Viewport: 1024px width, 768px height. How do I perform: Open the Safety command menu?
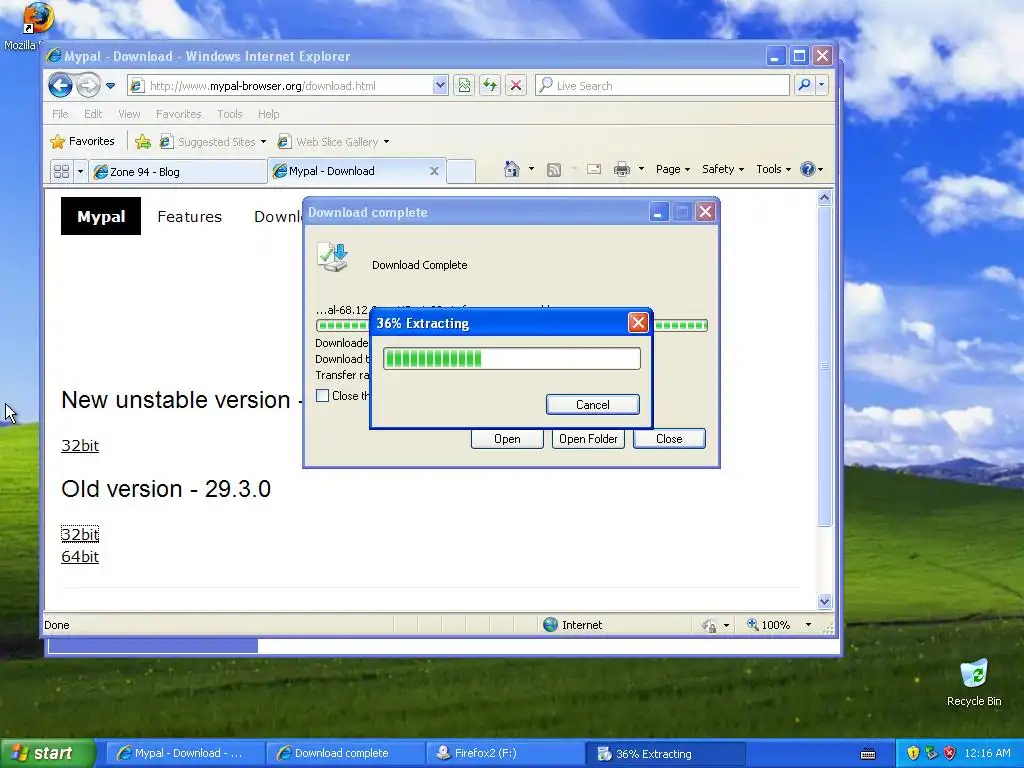(722, 169)
